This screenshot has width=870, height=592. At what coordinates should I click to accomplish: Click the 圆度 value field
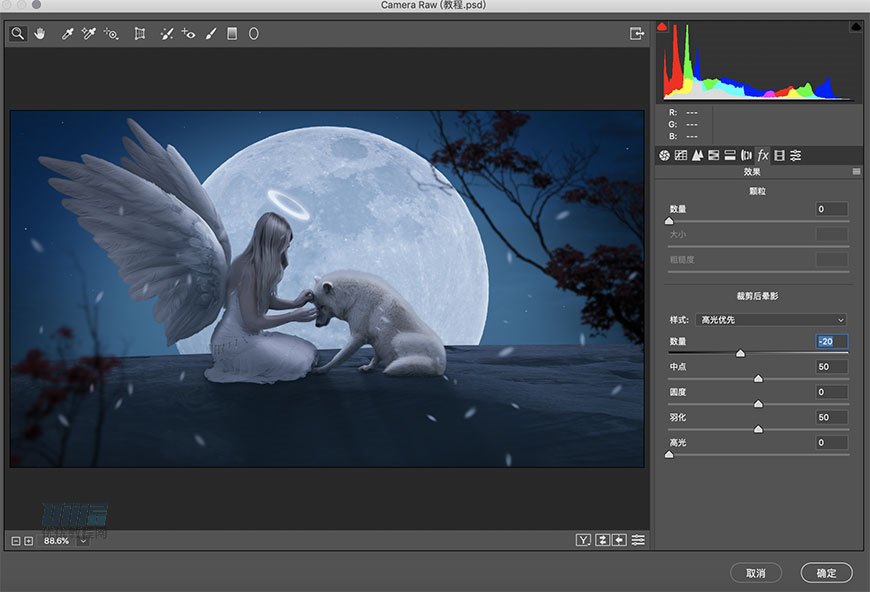click(x=831, y=392)
